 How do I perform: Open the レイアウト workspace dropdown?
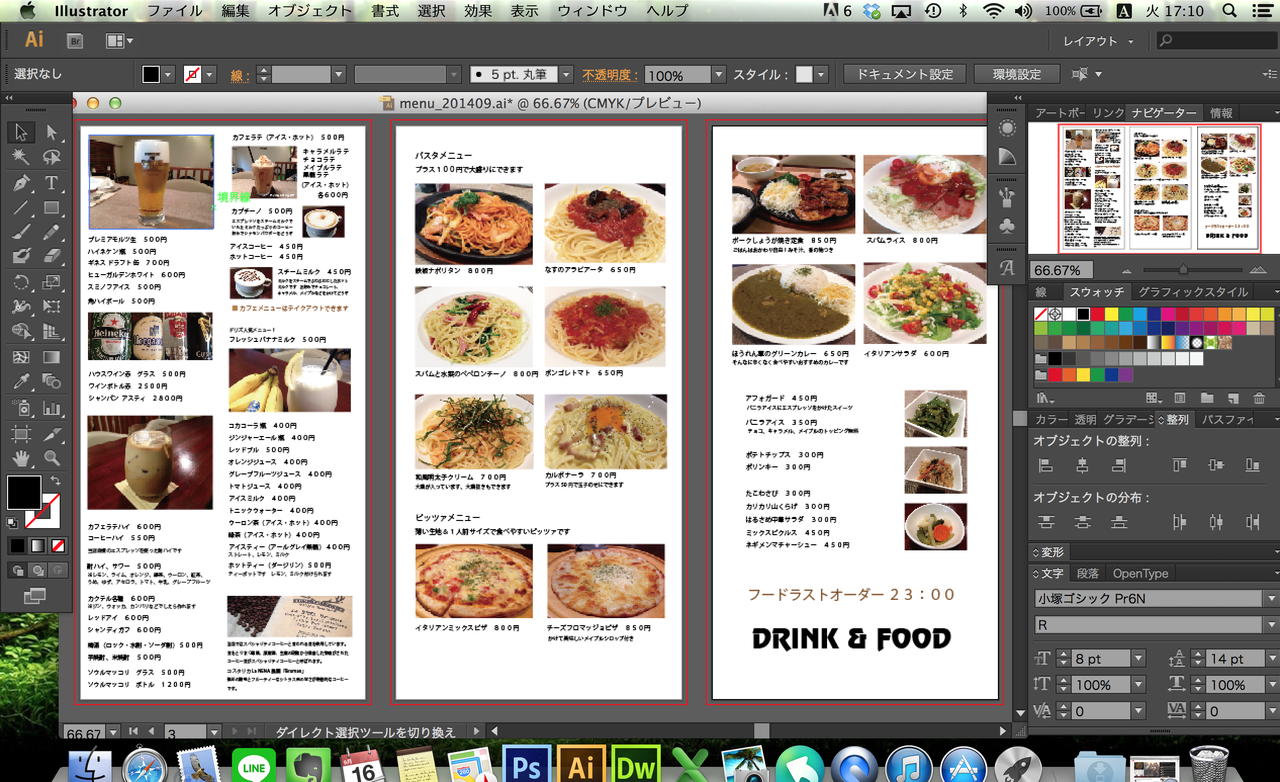pos(1098,41)
